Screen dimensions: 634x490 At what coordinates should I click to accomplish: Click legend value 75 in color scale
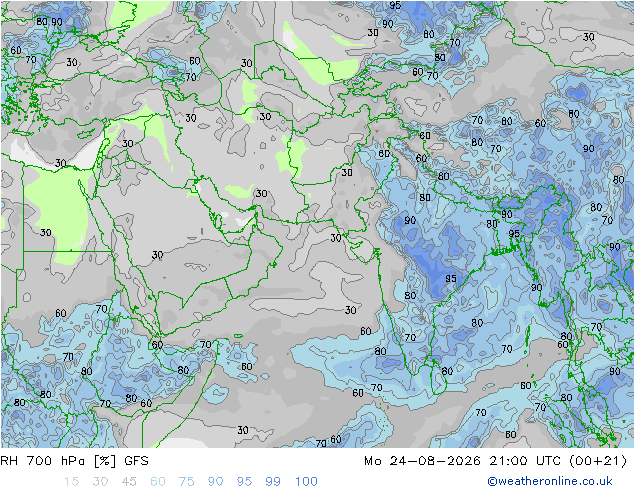click(186, 482)
